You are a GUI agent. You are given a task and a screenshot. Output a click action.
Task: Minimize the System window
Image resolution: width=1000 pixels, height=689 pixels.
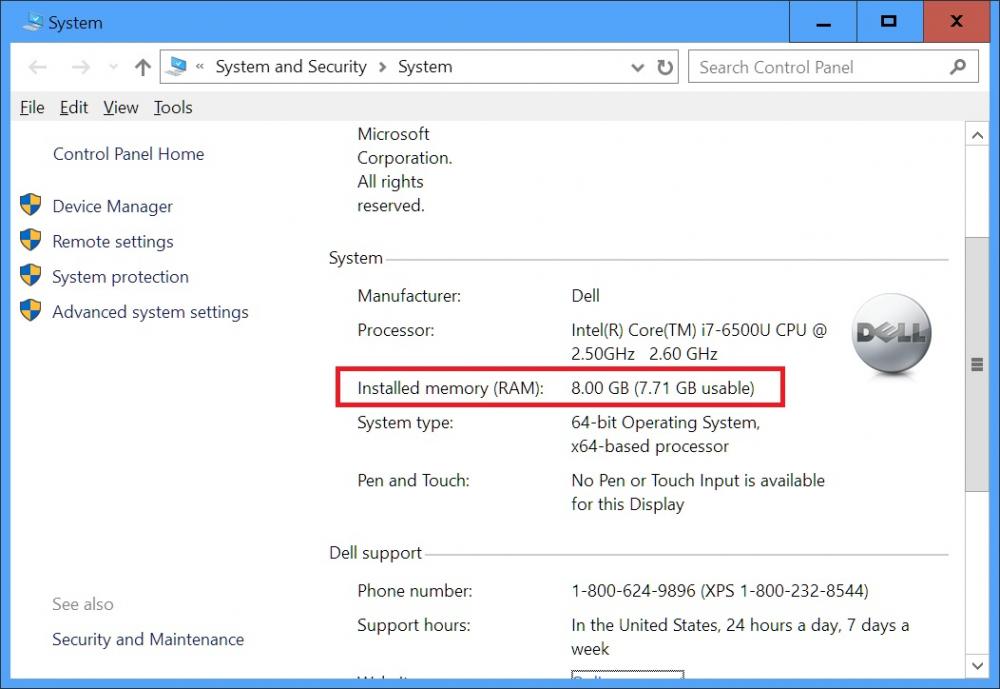click(823, 22)
